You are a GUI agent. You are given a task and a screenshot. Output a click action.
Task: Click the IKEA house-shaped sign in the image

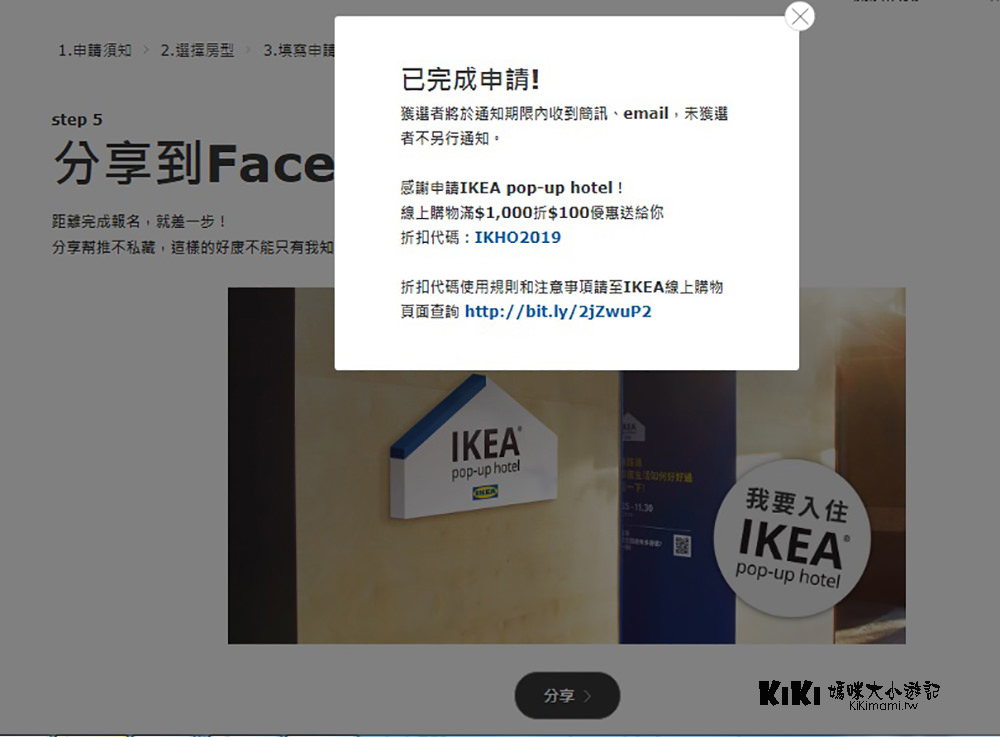[x=473, y=447]
